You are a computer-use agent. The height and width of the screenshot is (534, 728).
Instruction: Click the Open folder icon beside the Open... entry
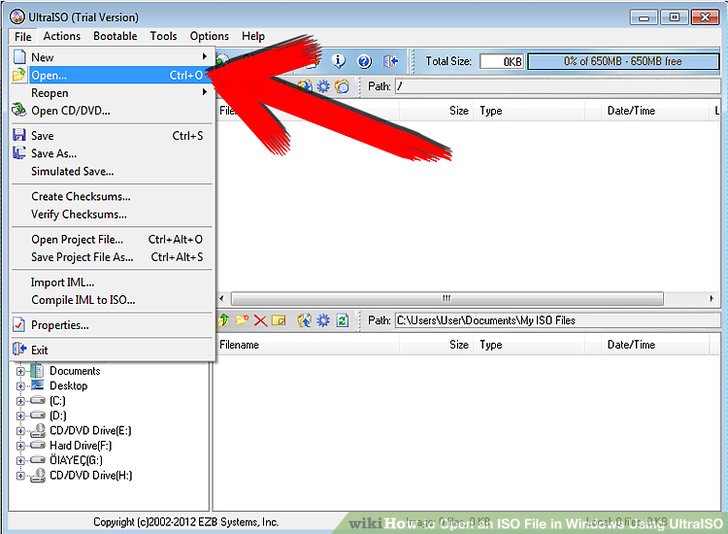(19, 75)
